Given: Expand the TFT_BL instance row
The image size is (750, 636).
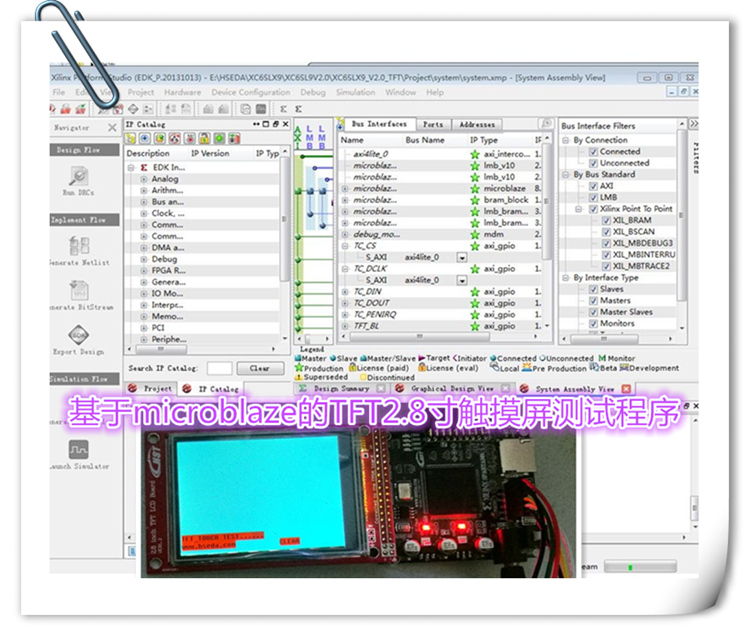Looking at the screenshot, I should [345, 326].
